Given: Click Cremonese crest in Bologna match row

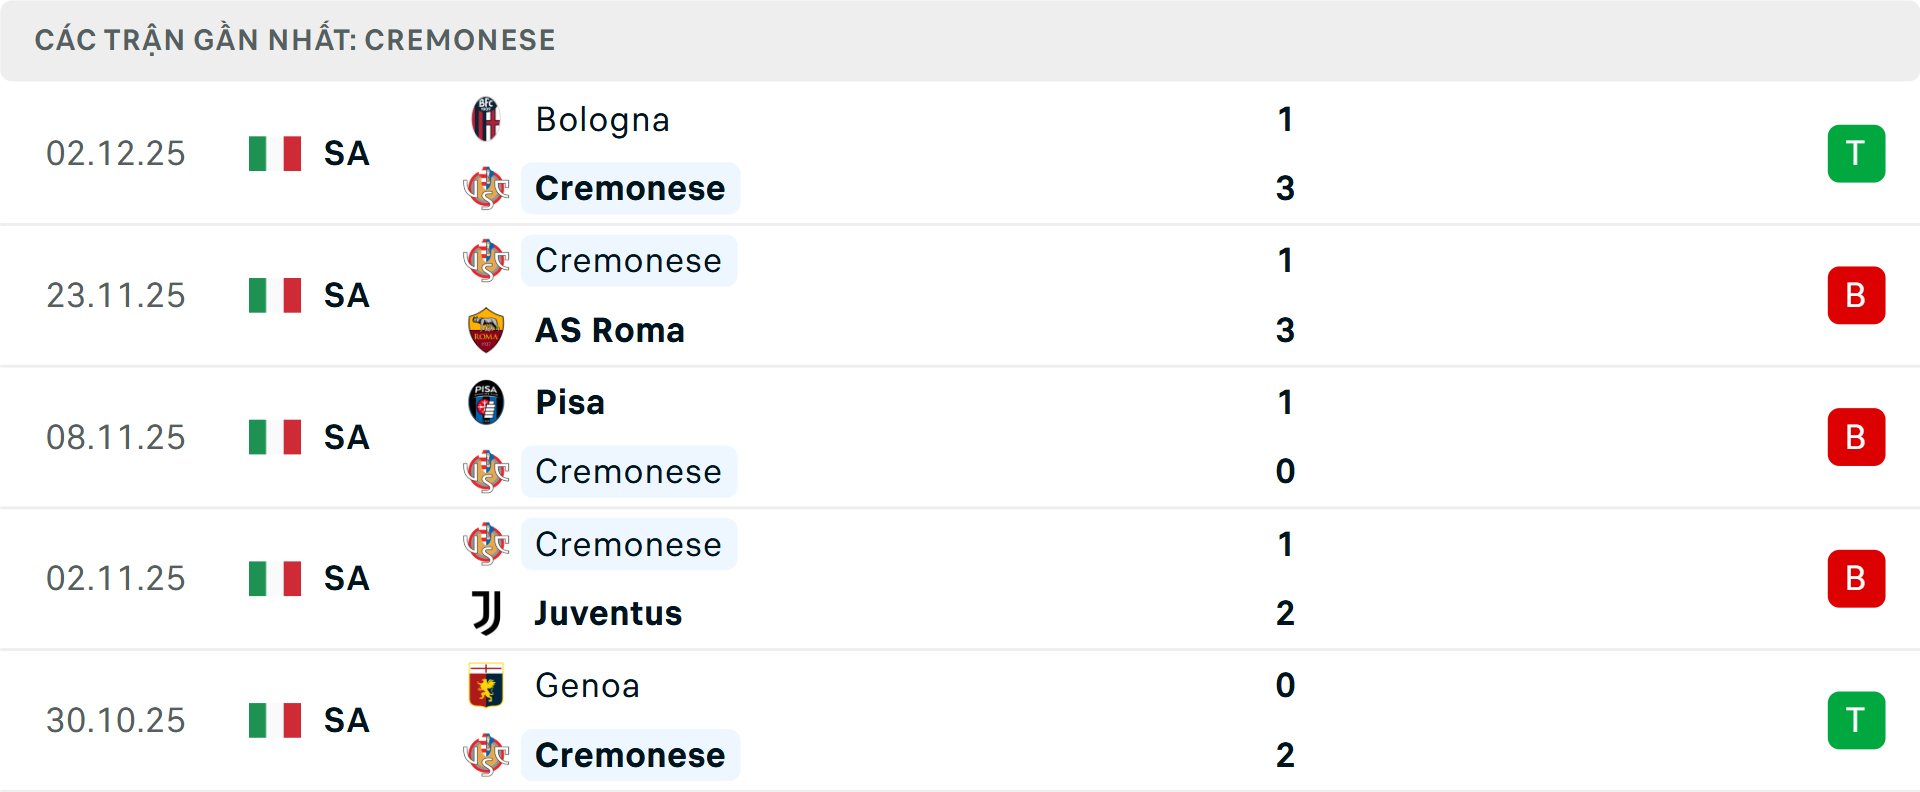Looking at the screenshot, I should 486,188.
